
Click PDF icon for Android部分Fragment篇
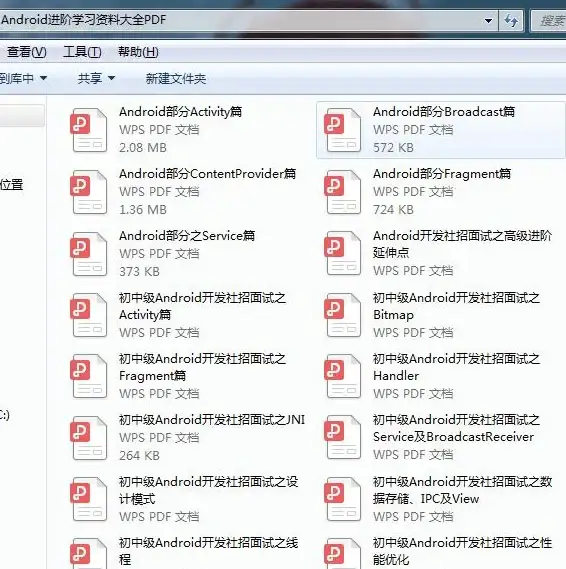point(343,192)
